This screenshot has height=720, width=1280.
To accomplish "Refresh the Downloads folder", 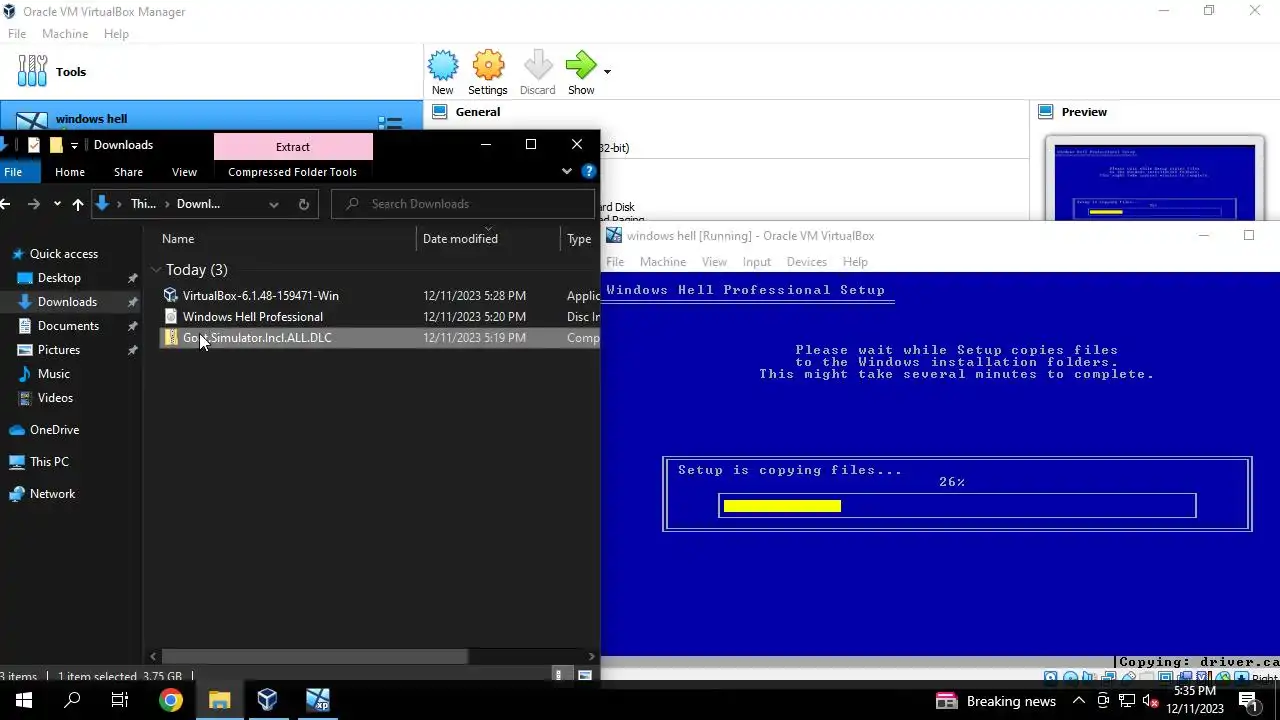I will coord(304,204).
